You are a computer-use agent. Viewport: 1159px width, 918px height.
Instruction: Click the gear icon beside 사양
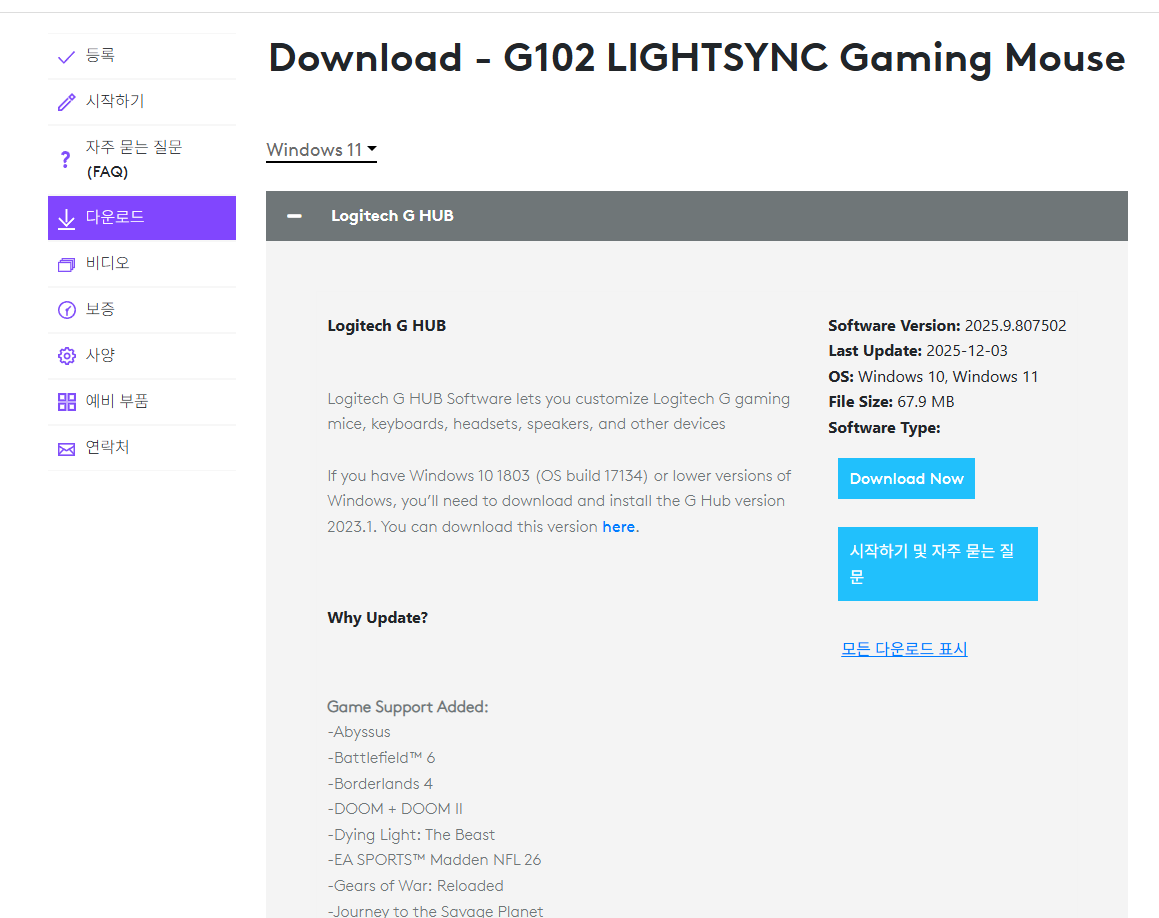67,356
